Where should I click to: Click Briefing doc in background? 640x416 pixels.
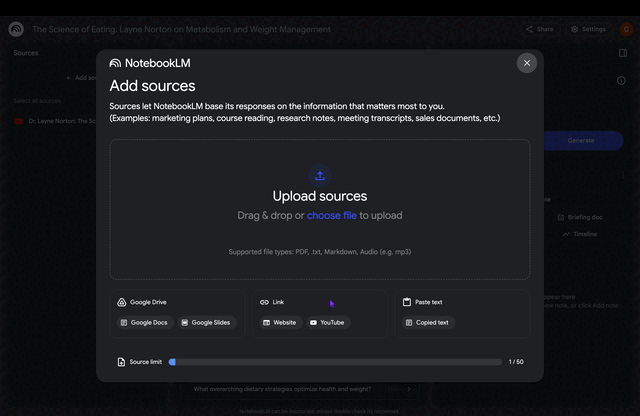pyautogui.click(x=580, y=217)
